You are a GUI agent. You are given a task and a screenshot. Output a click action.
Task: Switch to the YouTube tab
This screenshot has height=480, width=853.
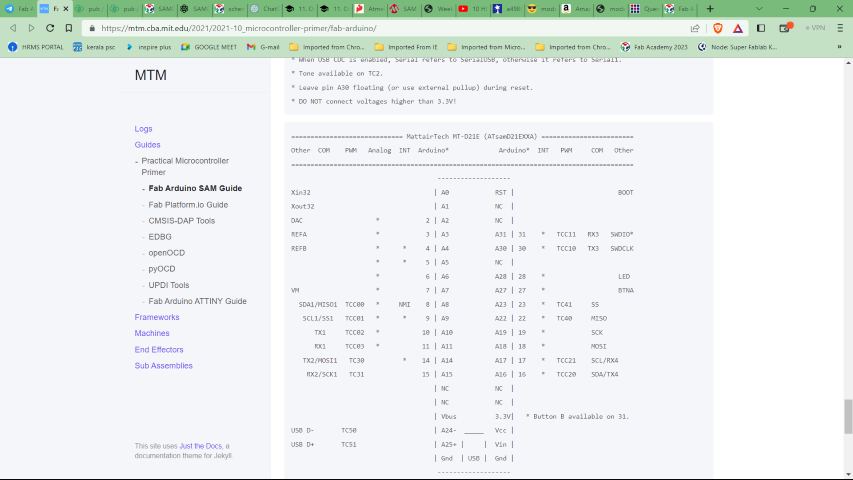pos(472,9)
